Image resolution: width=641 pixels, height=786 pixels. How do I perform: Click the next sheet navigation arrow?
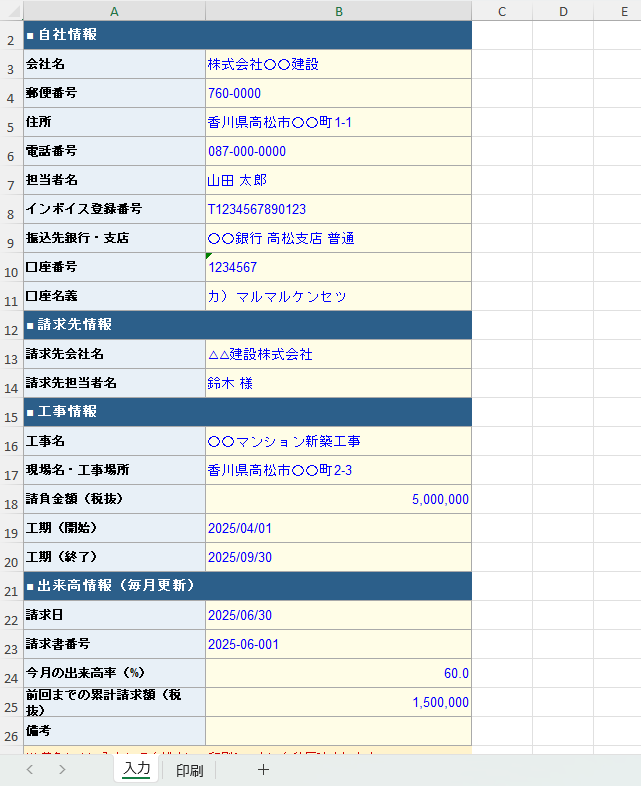click(62, 770)
